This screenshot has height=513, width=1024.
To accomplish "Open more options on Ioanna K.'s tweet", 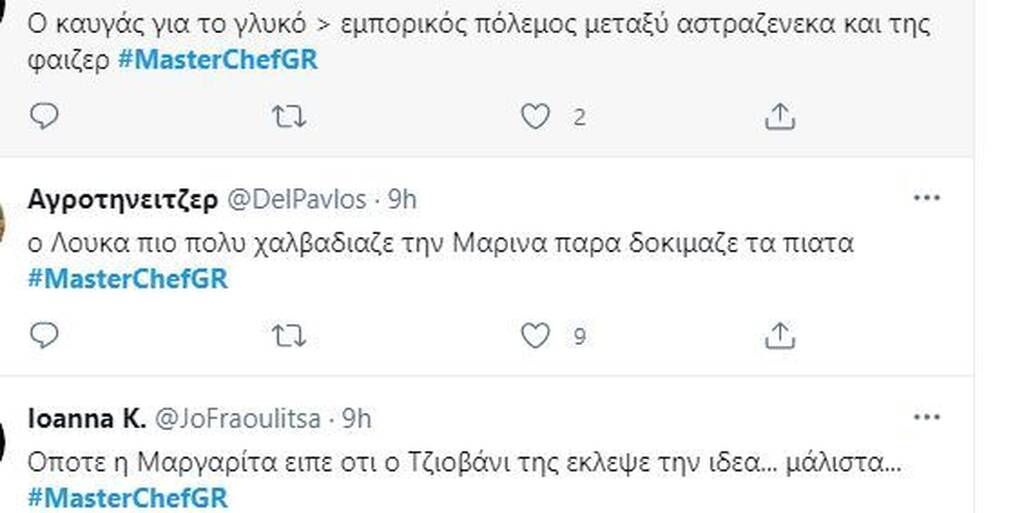I will pyautogui.click(x=927, y=416).
